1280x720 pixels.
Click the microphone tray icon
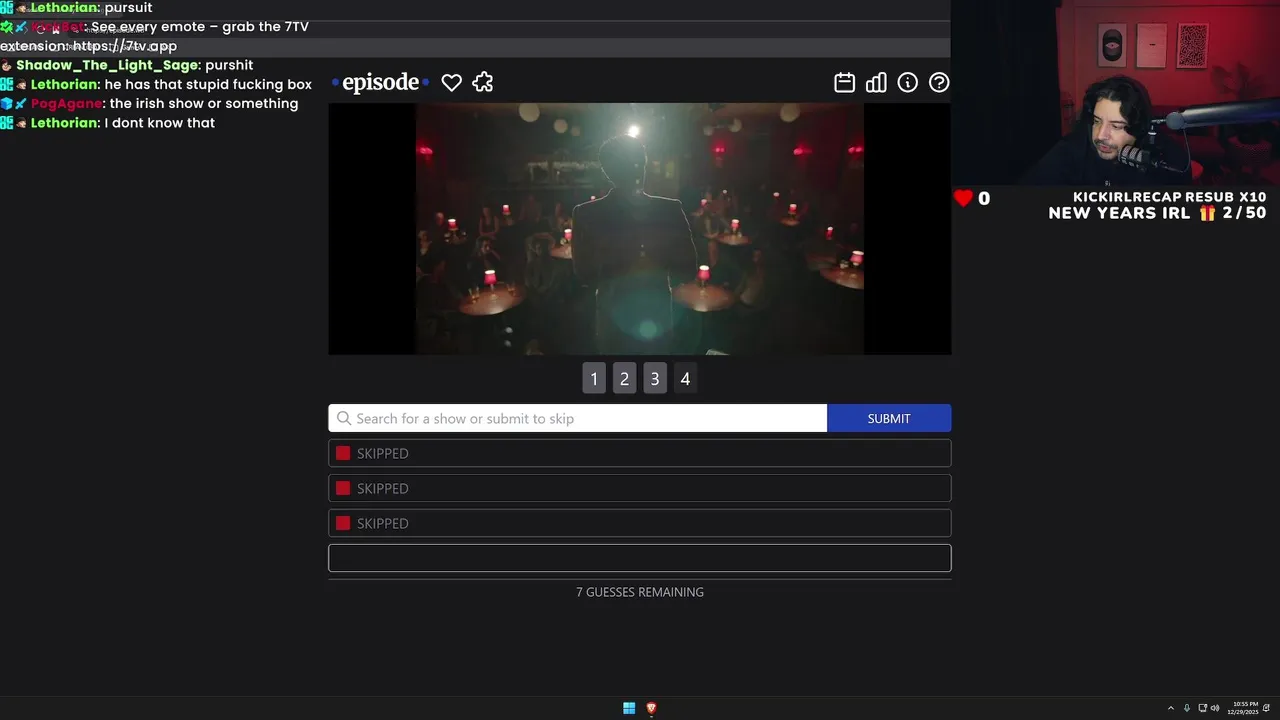pyautogui.click(x=1187, y=708)
